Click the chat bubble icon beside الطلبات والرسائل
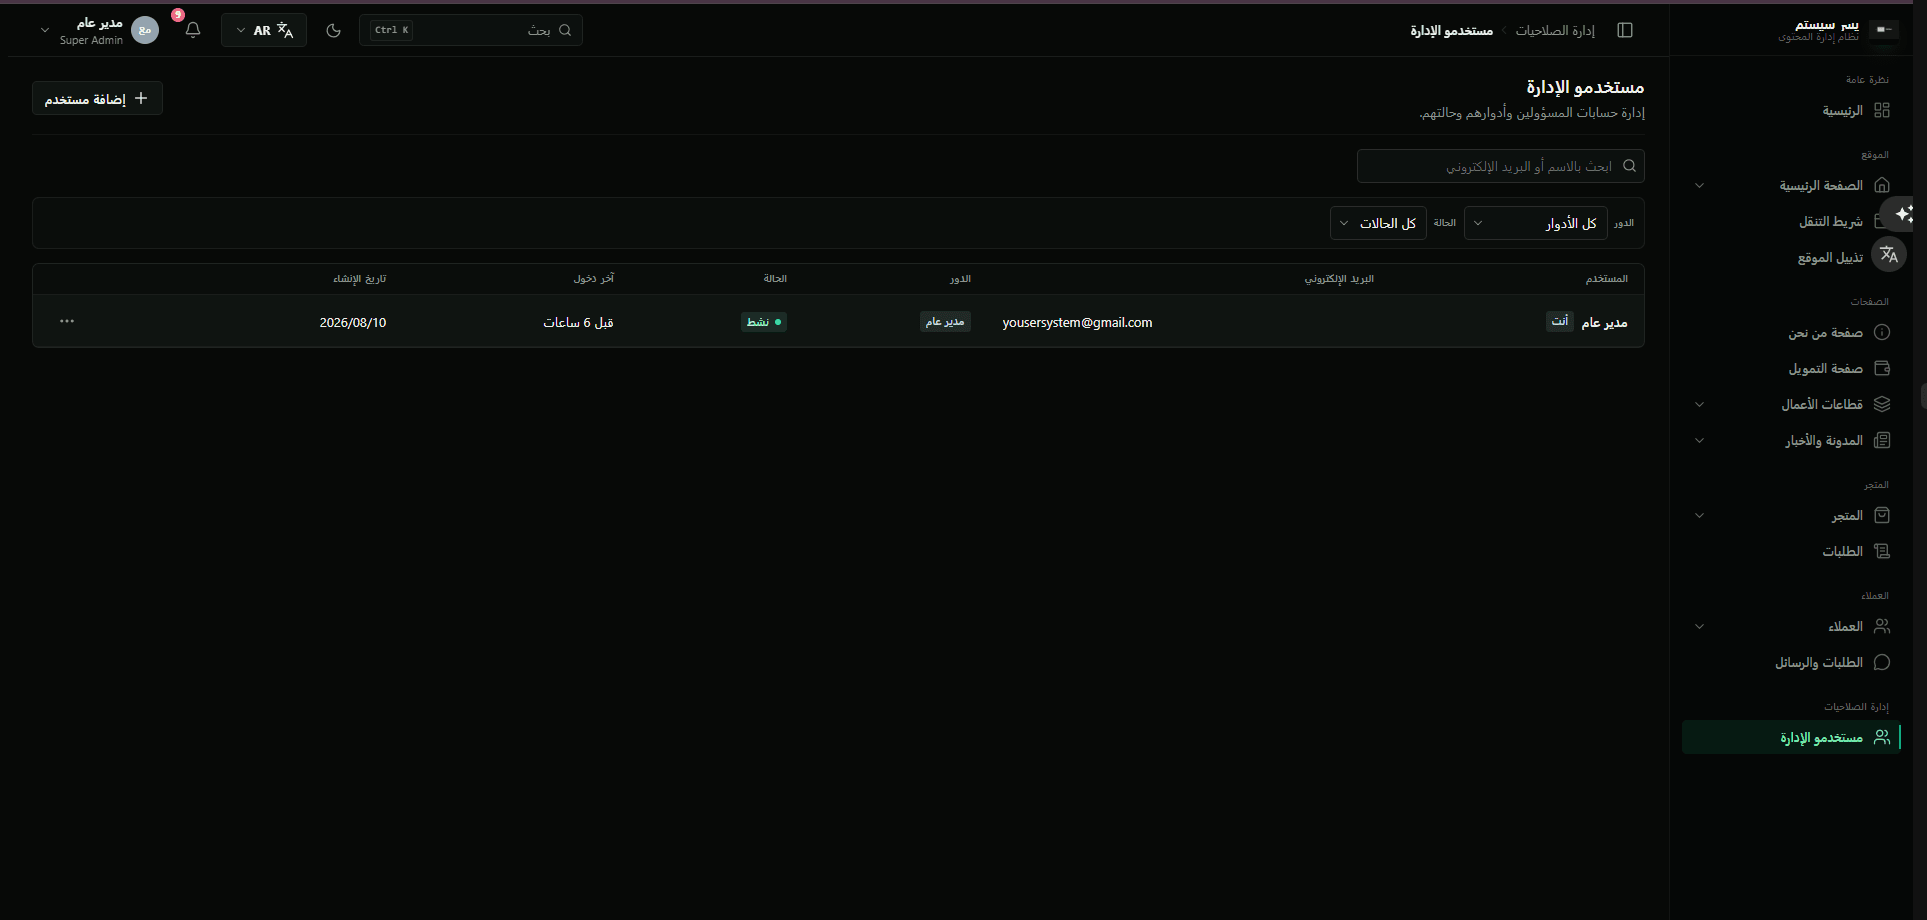The height and width of the screenshot is (920, 1927). tap(1882, 662)
